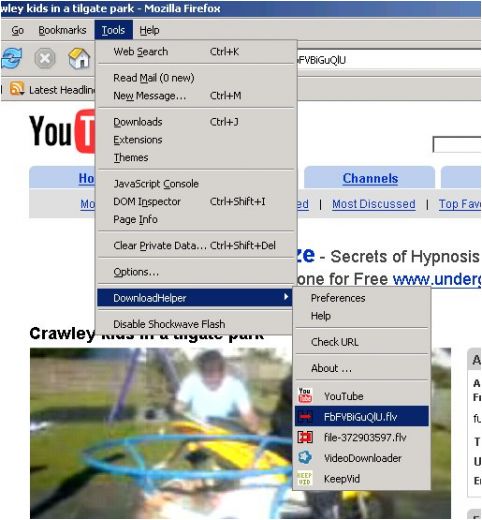Screen dimensions: 482x520
Task: Select Read Mail (0 new)
Action: click(x=196, y=78)
